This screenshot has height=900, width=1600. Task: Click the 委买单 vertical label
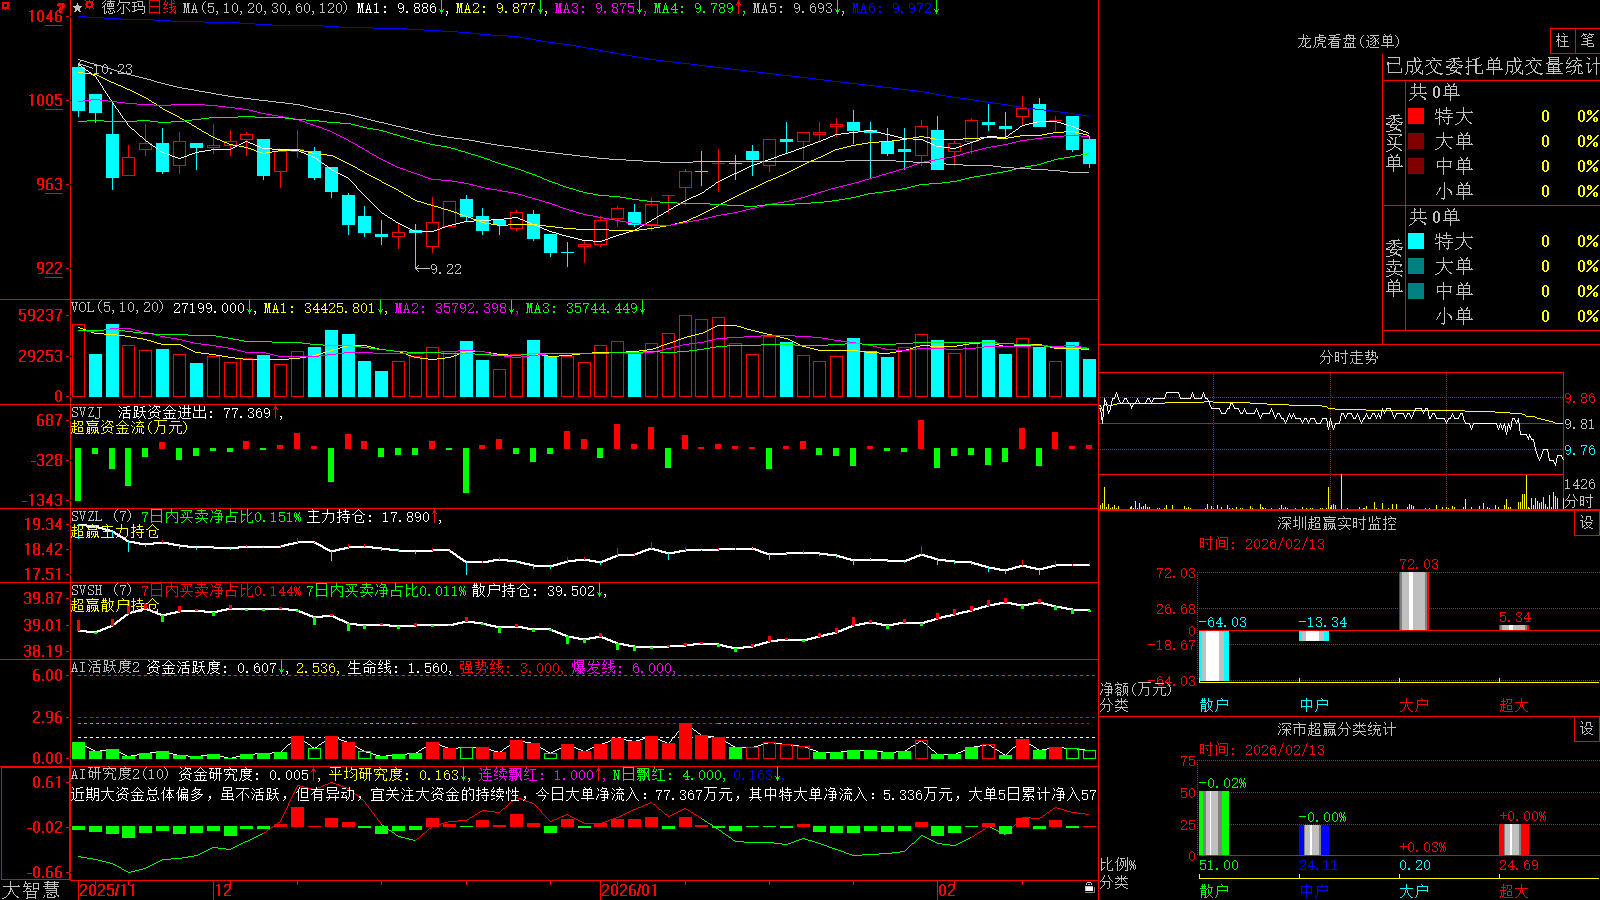[x=1394, y=142]
